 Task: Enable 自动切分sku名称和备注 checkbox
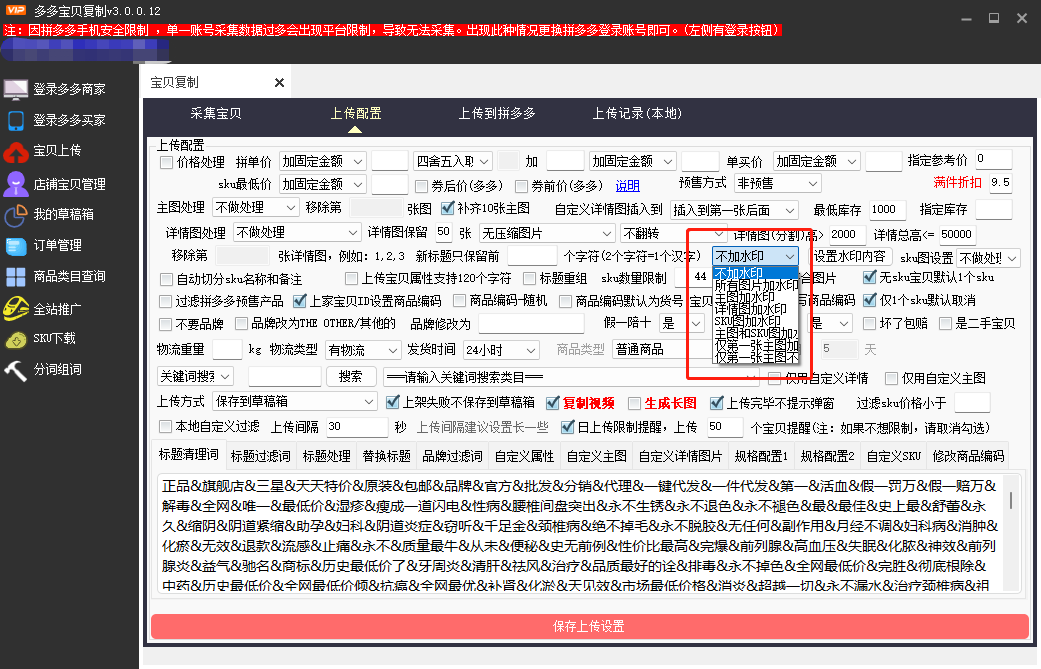point(166,279)
